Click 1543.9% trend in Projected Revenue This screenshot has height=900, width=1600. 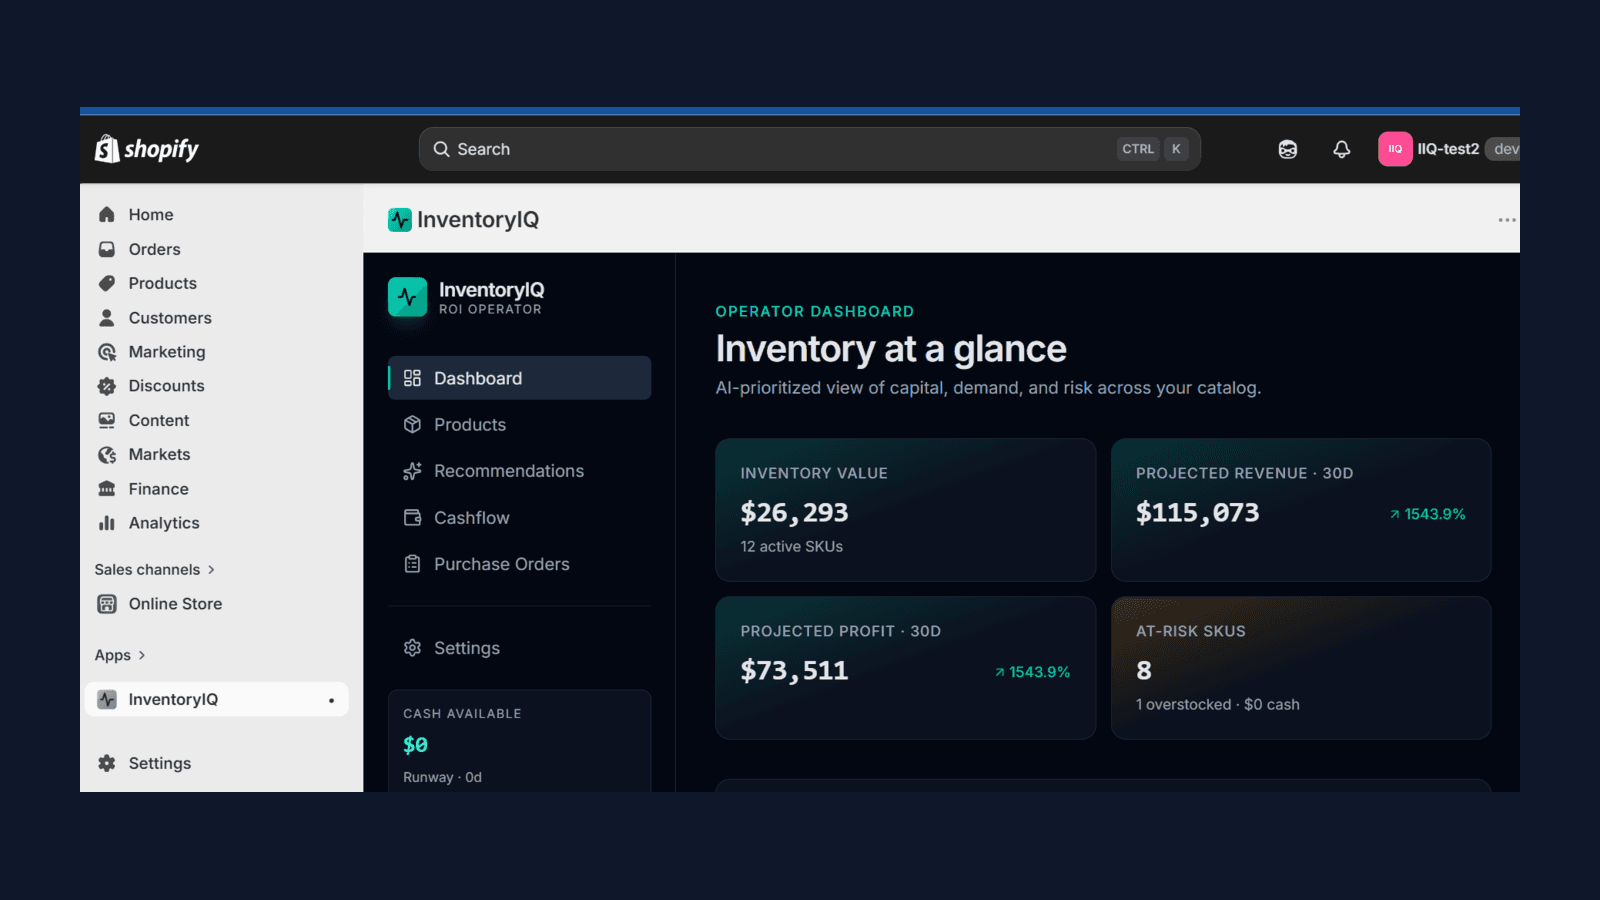(1428, 514)
